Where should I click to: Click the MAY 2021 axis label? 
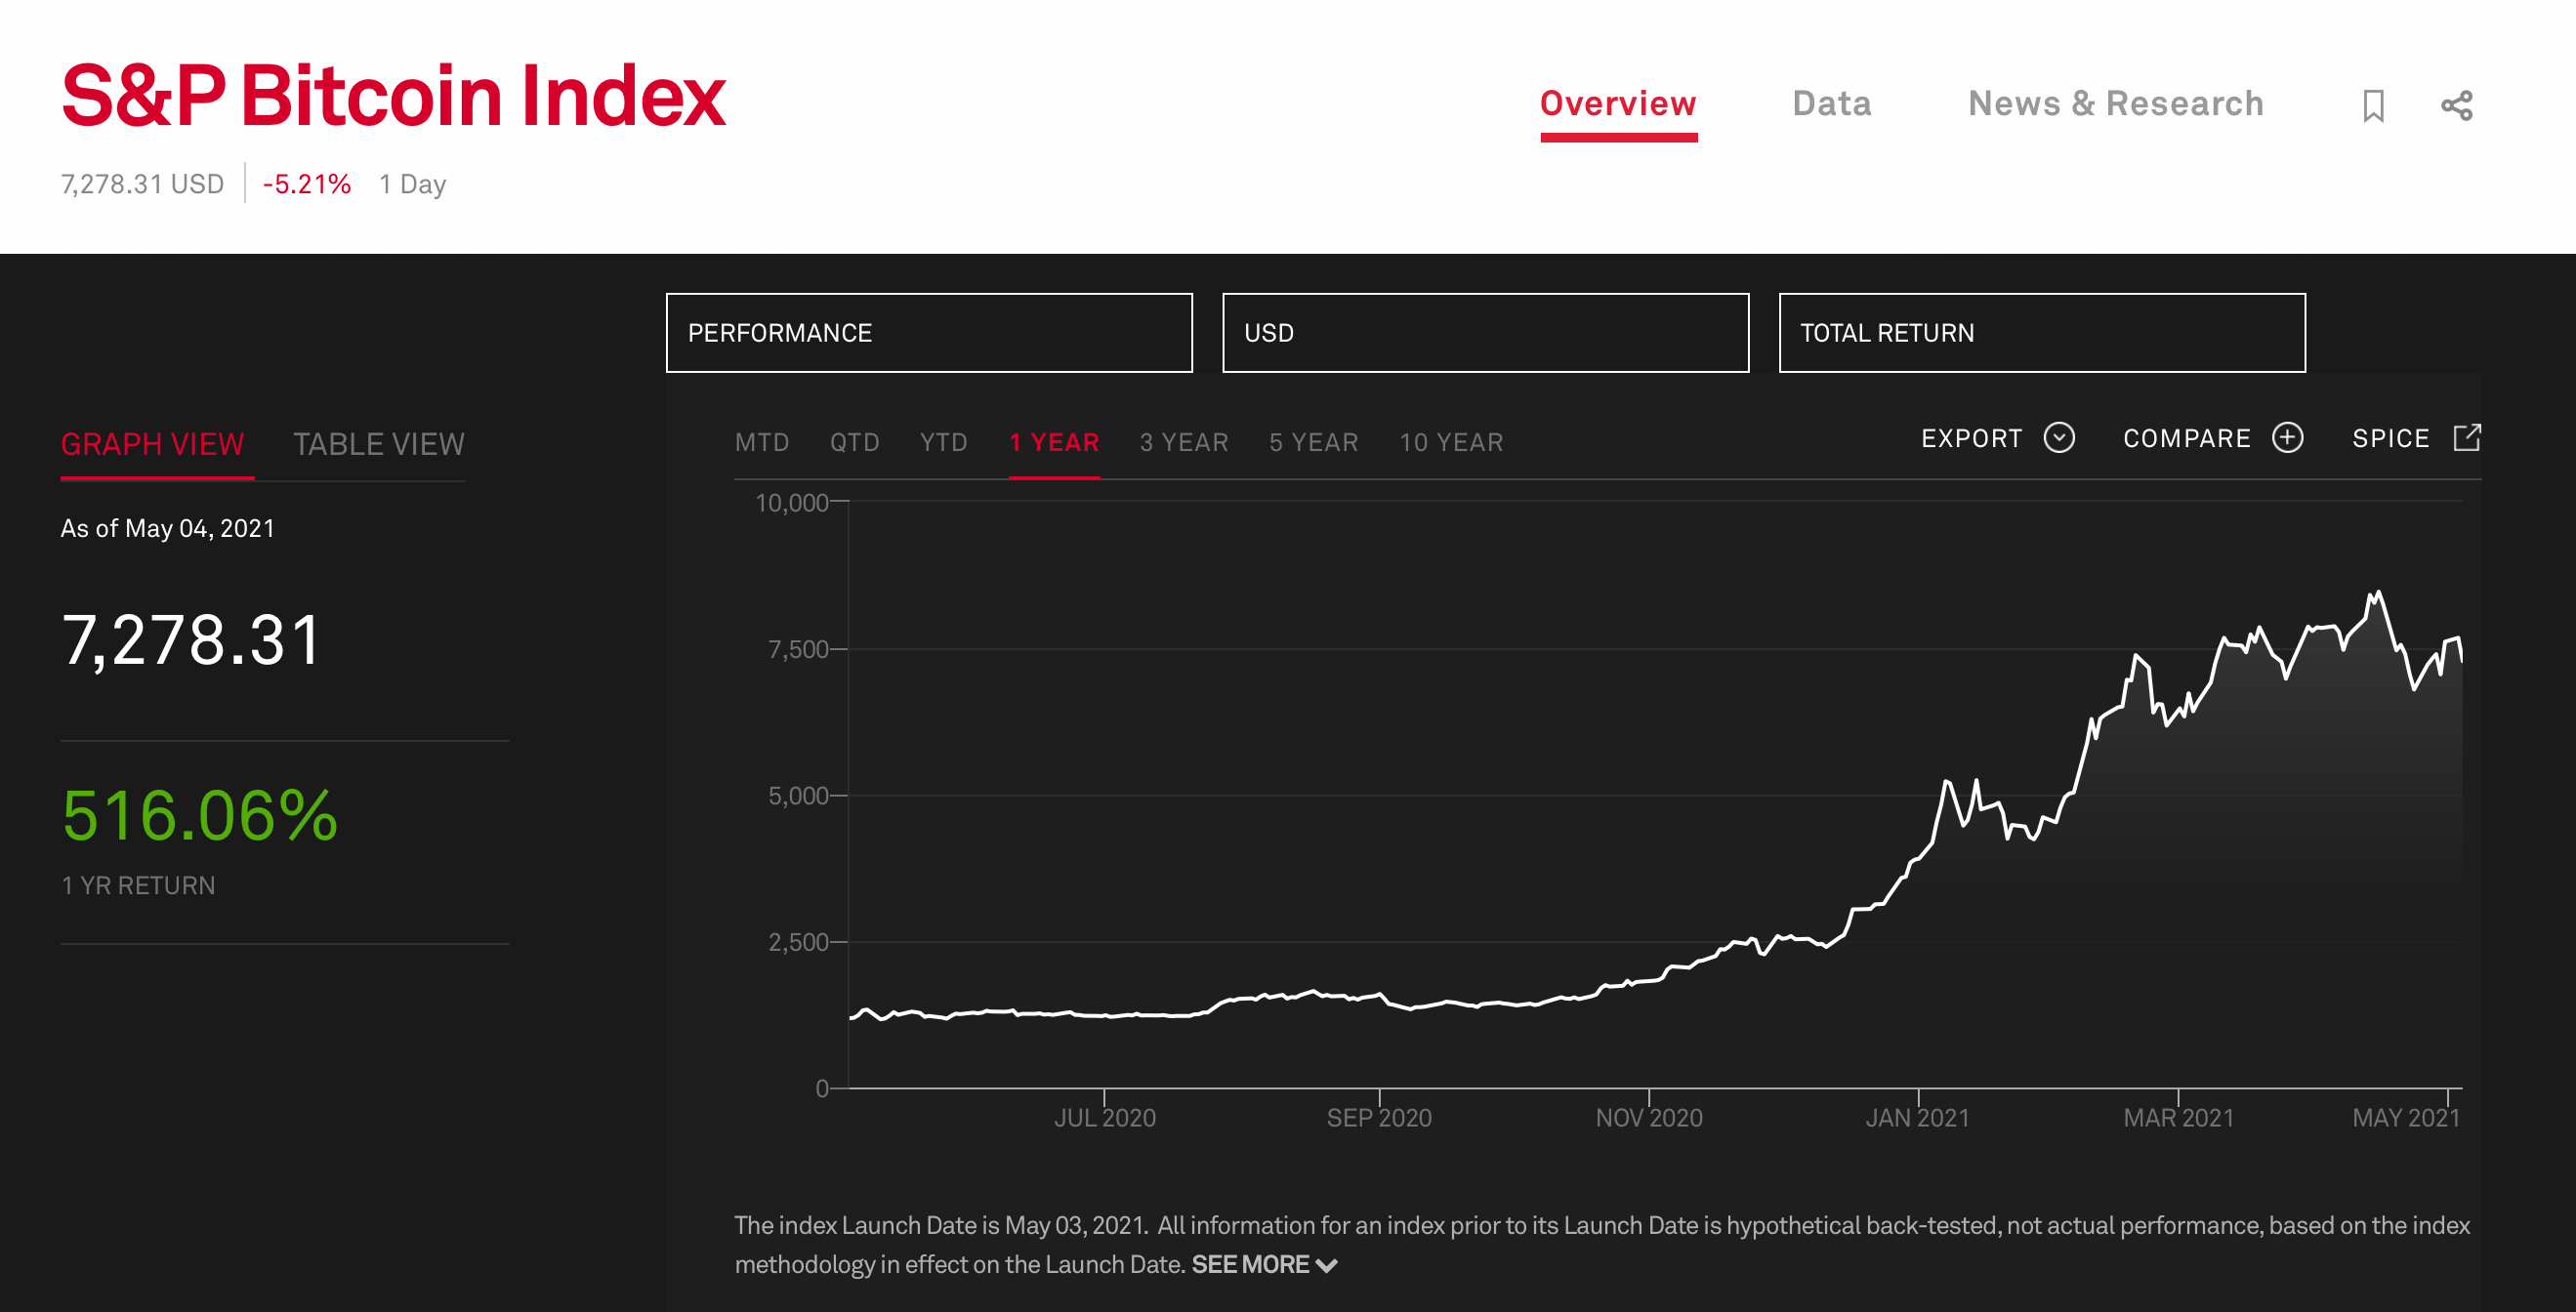point(2405,1117)
